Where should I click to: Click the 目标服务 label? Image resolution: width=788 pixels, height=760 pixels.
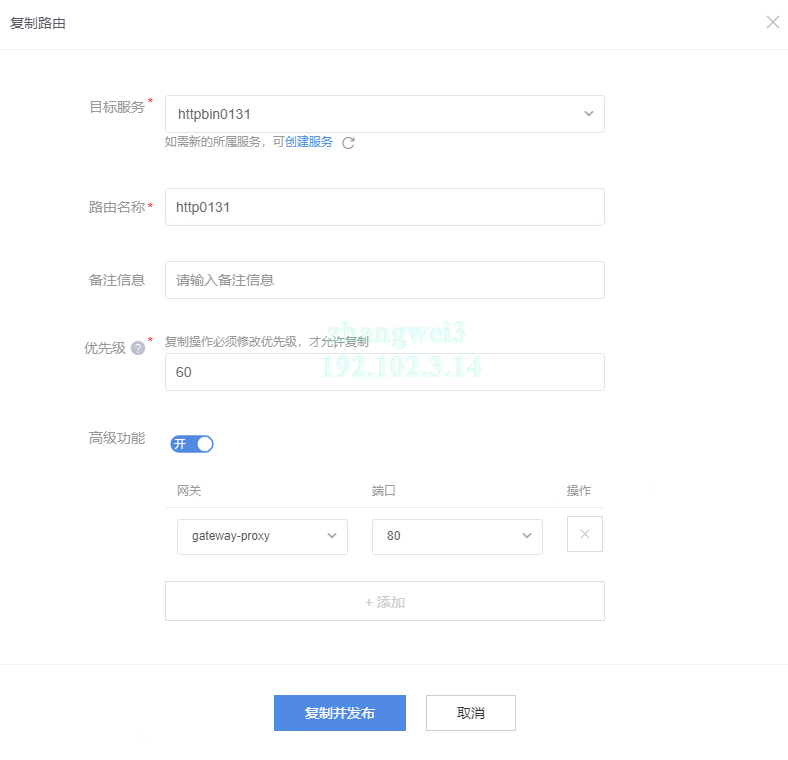pos(117,107)
